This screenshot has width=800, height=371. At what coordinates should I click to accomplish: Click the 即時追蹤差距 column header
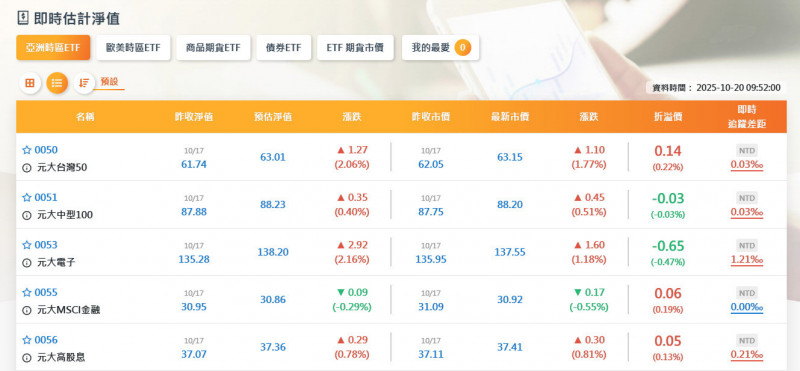747,117
